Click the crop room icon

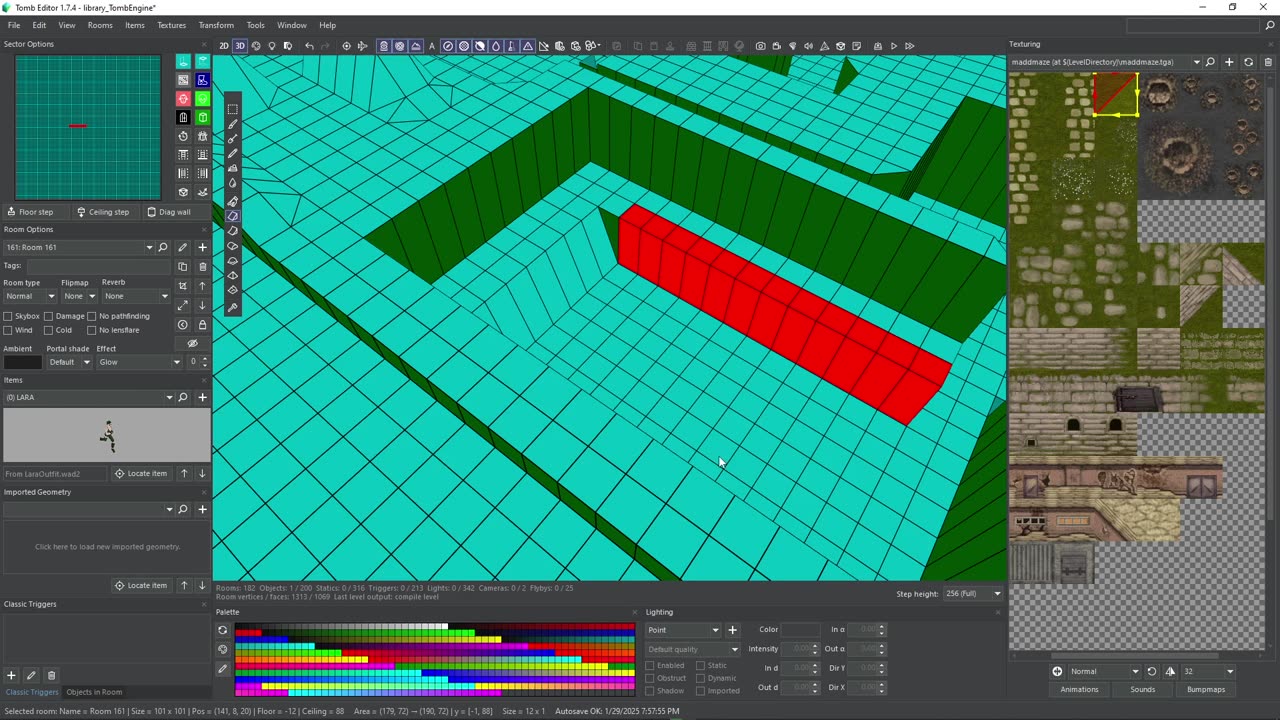coord(182,286)
